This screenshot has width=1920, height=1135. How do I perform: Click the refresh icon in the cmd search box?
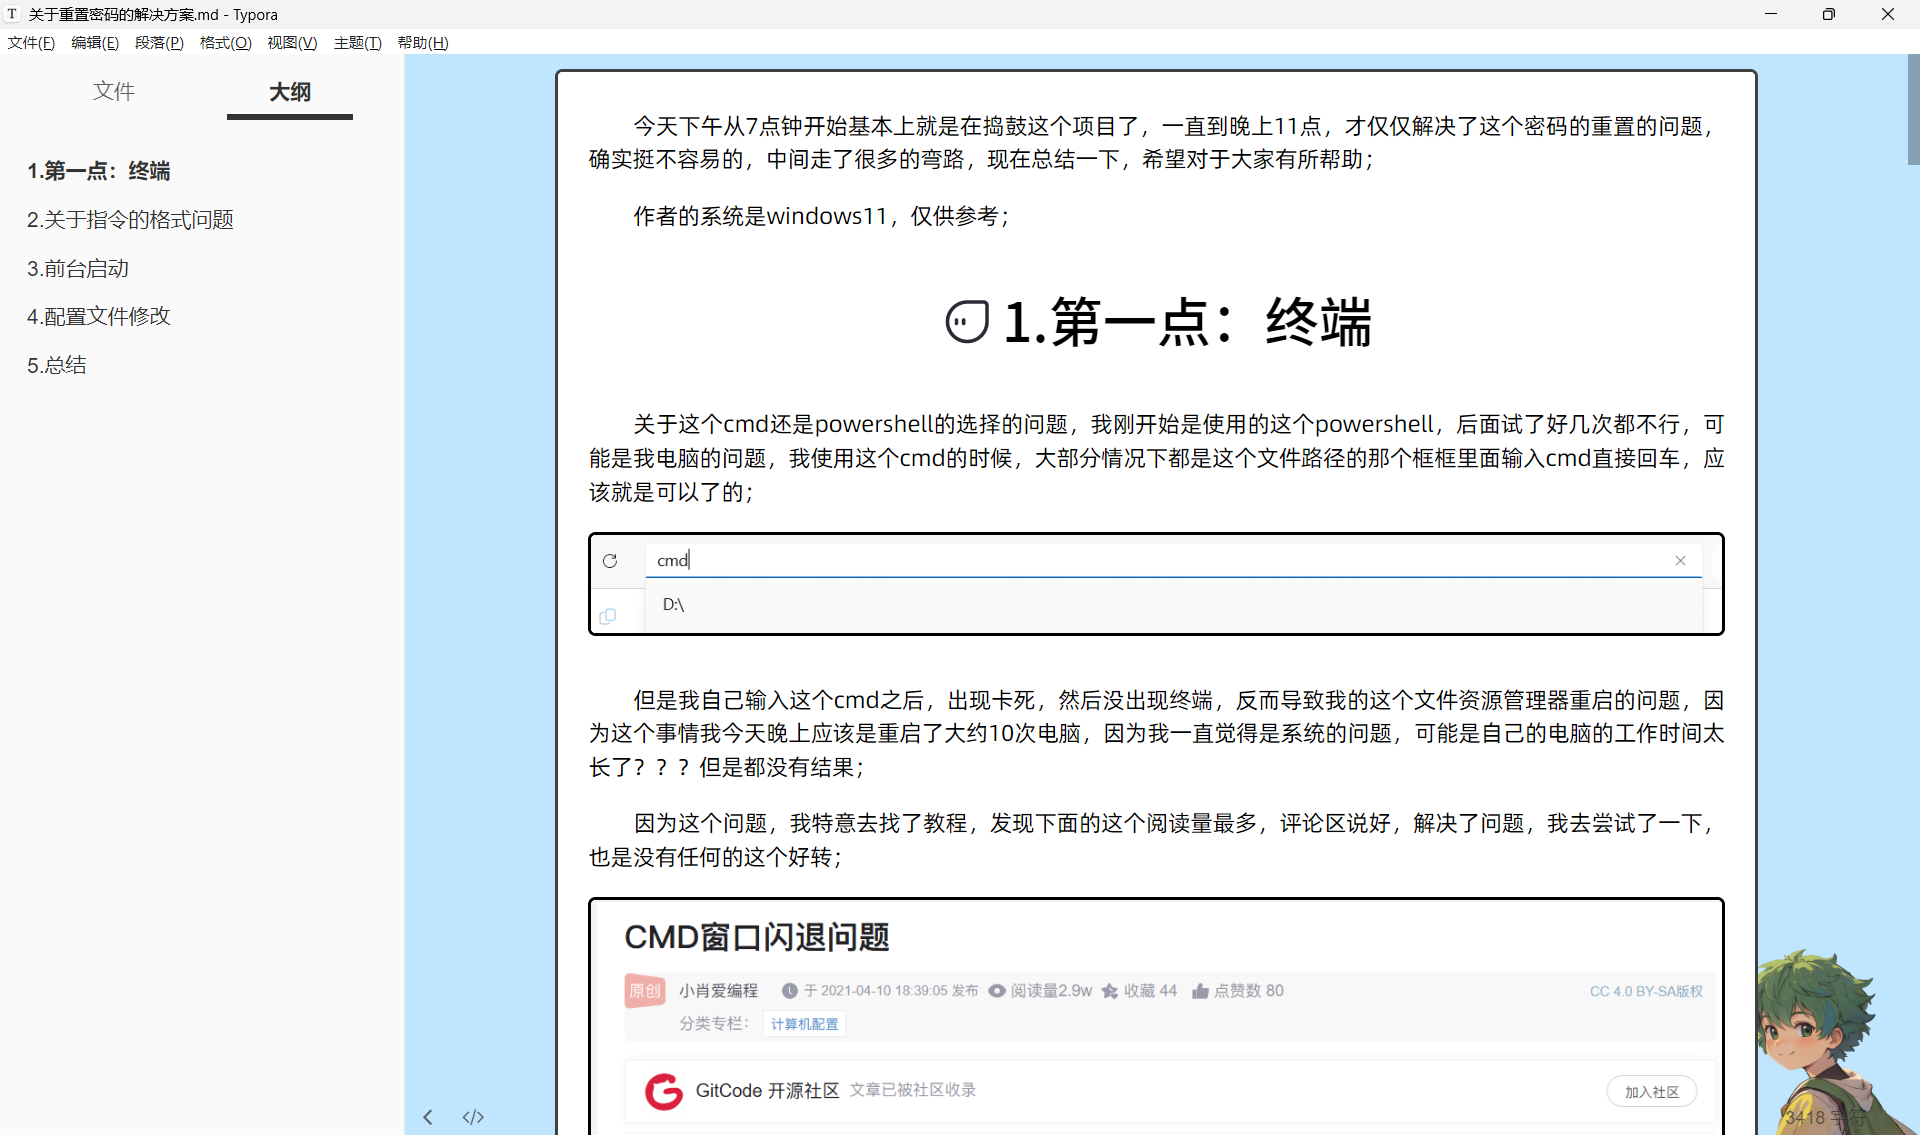[x=610, y=561]
